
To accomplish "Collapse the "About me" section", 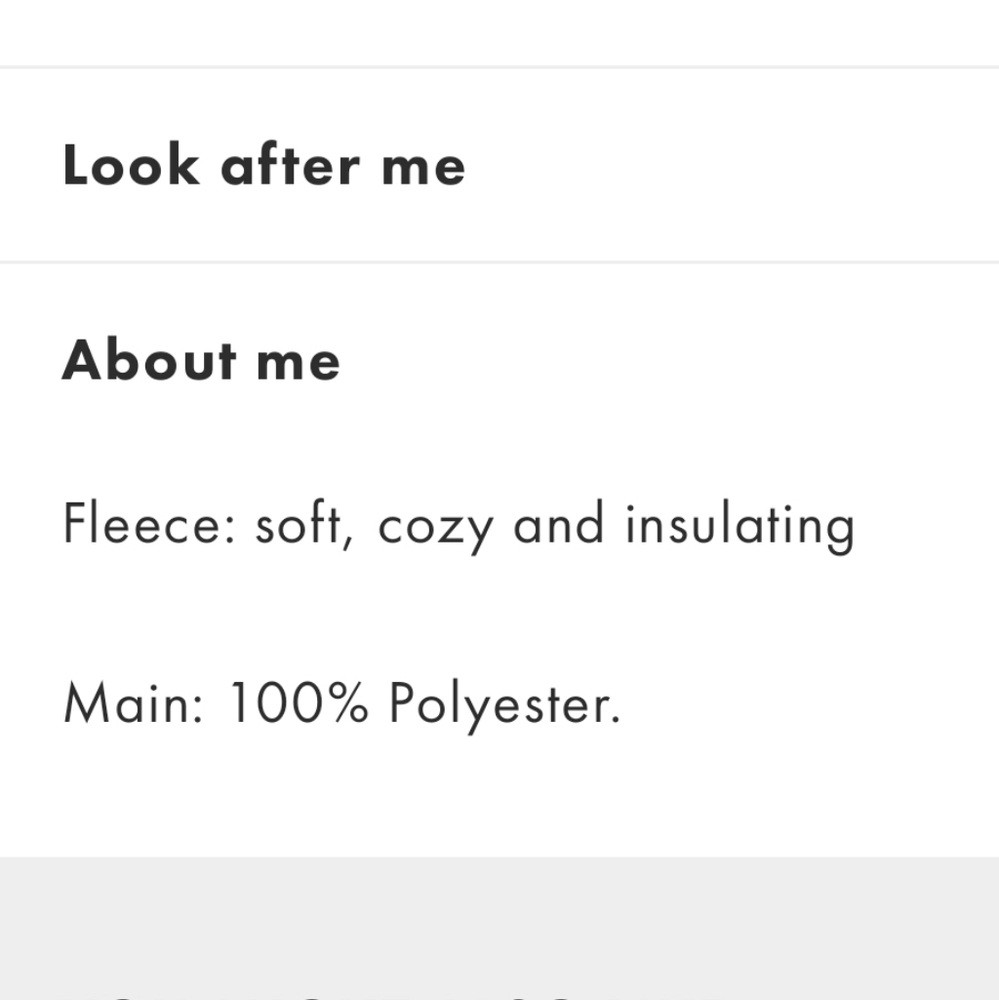I will [x=201, y=360].
